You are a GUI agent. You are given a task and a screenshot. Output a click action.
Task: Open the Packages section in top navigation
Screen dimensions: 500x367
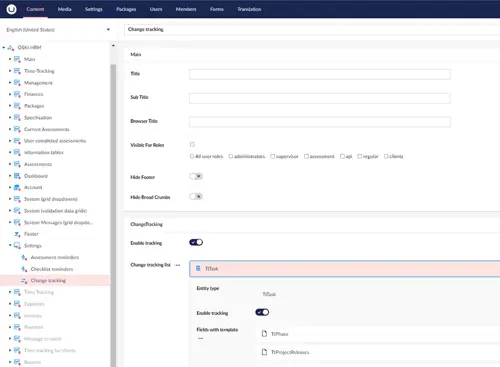tap(126, 9)
